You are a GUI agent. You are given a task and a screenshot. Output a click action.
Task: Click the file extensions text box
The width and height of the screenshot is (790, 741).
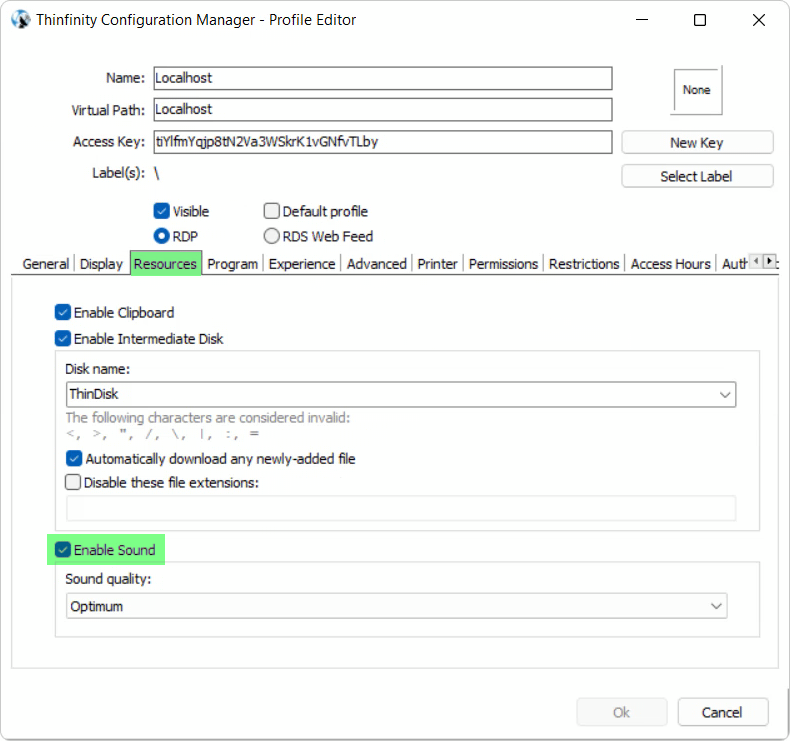[401, 508]
